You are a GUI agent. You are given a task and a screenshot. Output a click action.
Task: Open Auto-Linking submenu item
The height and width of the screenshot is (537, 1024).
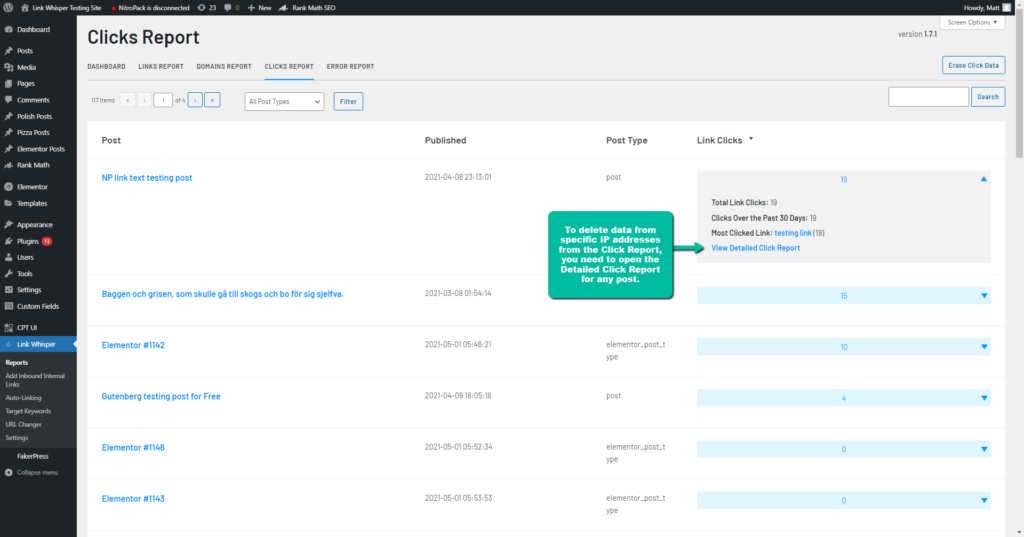coord(24,398)
